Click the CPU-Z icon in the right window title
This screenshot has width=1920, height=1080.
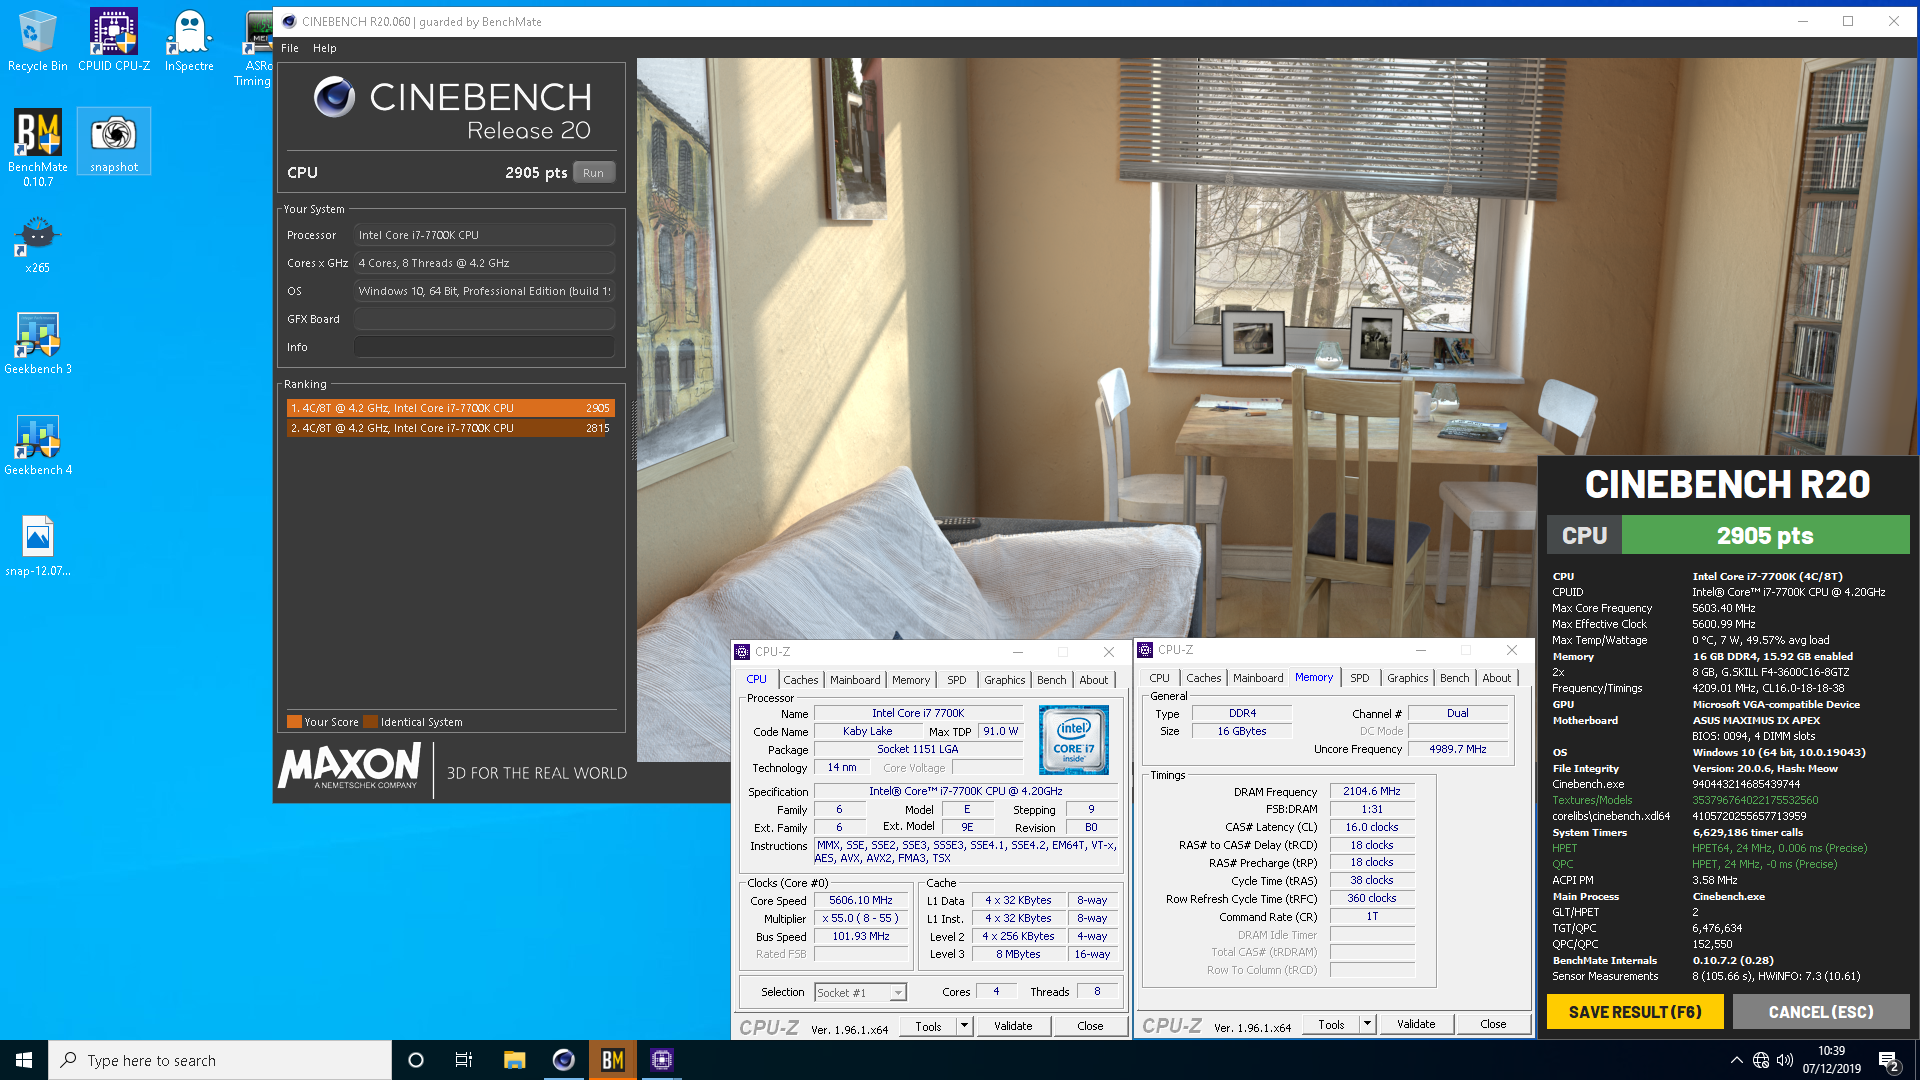(1146, 650)
